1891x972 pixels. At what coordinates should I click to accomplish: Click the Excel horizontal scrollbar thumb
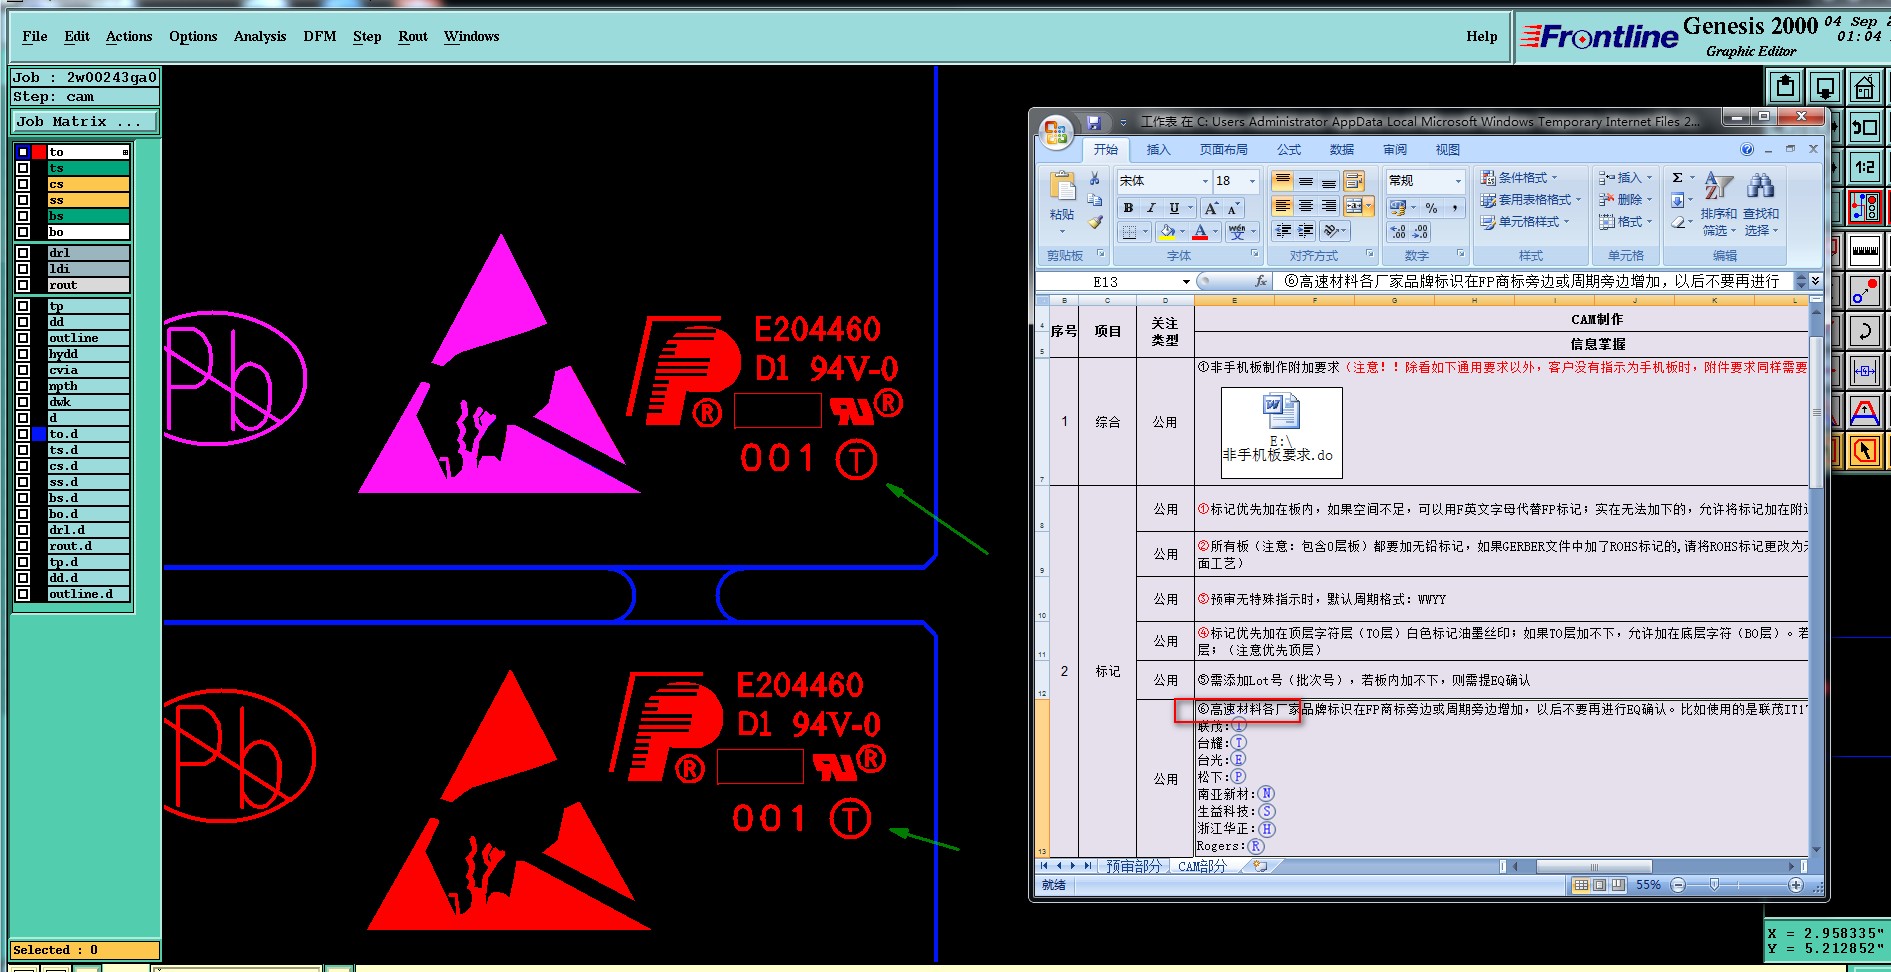click(x=1594, y=866)
